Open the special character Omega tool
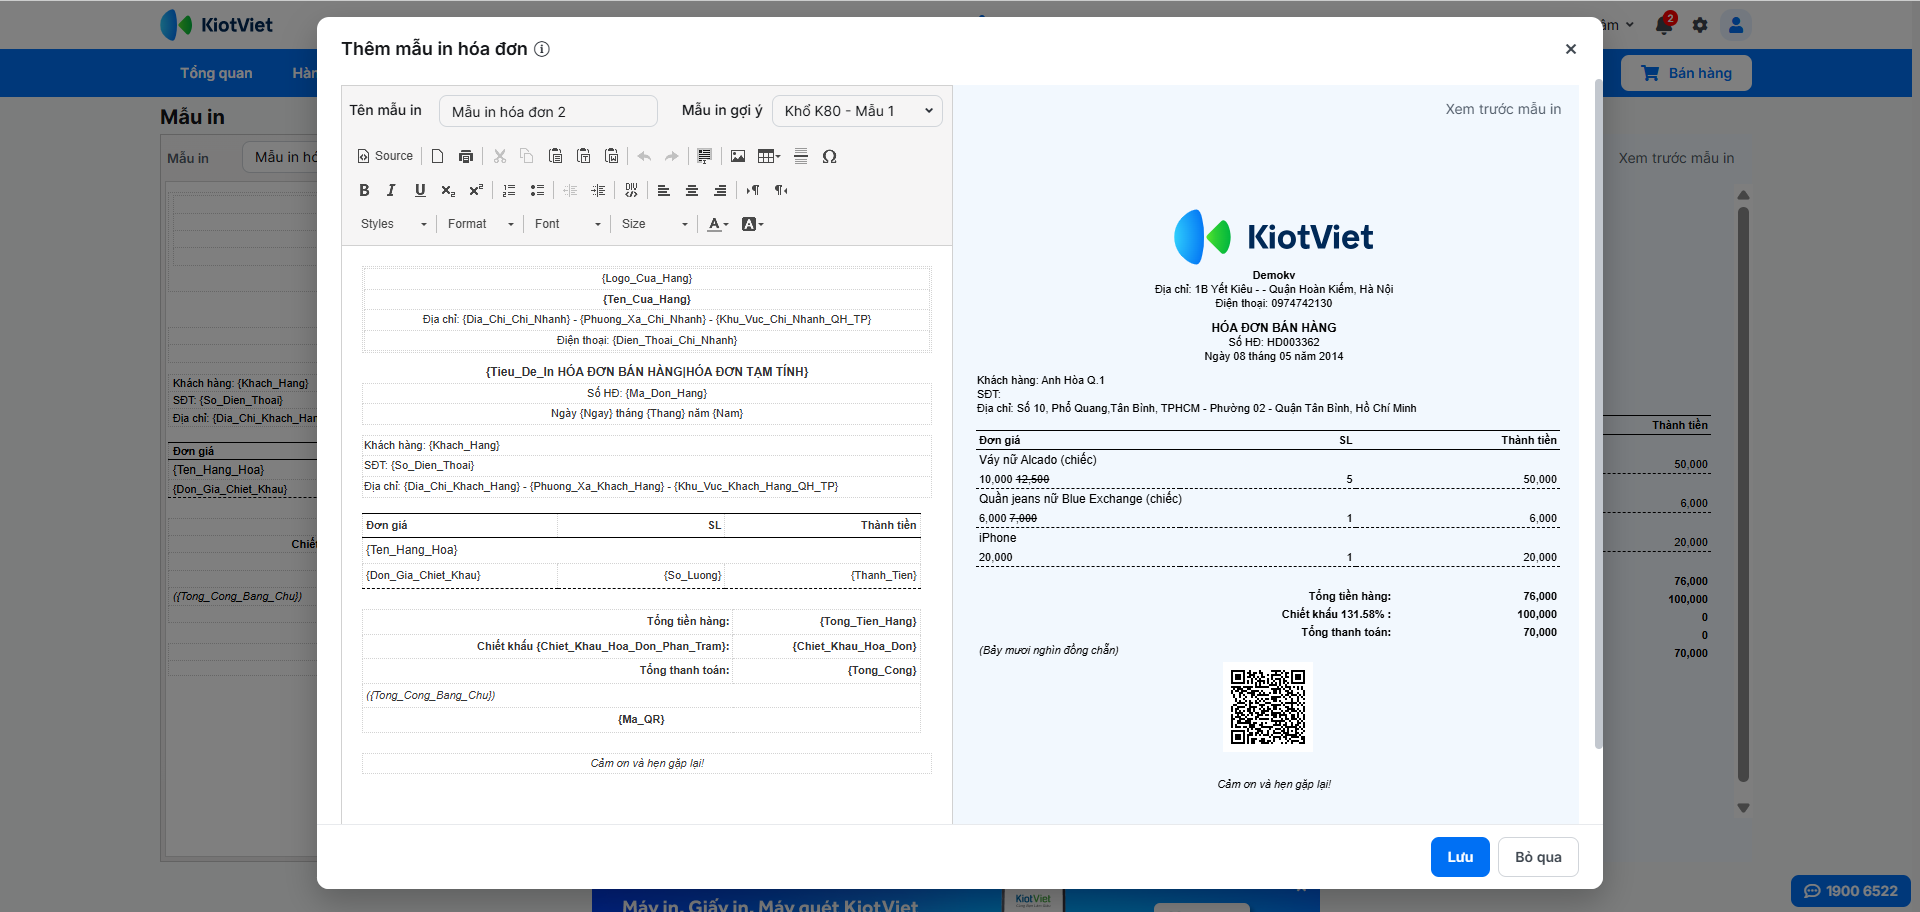Screen dimensions: 1920x912 point(829,156)
